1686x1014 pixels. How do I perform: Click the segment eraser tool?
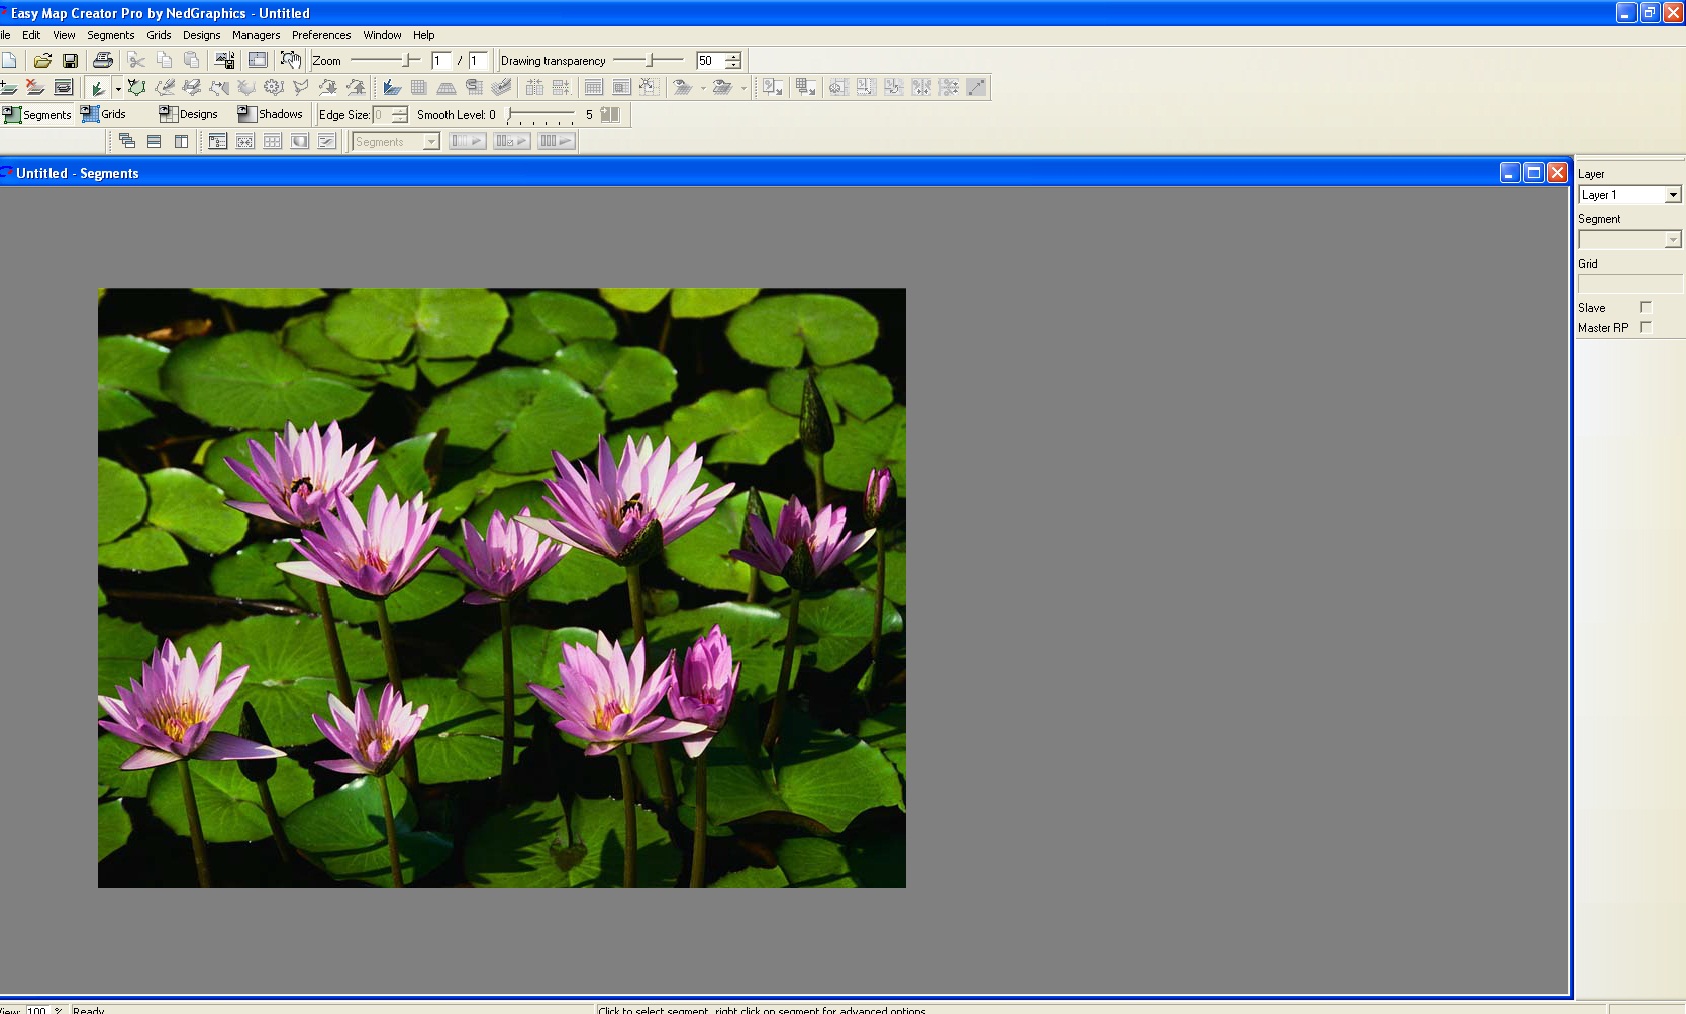pos(191,87)
